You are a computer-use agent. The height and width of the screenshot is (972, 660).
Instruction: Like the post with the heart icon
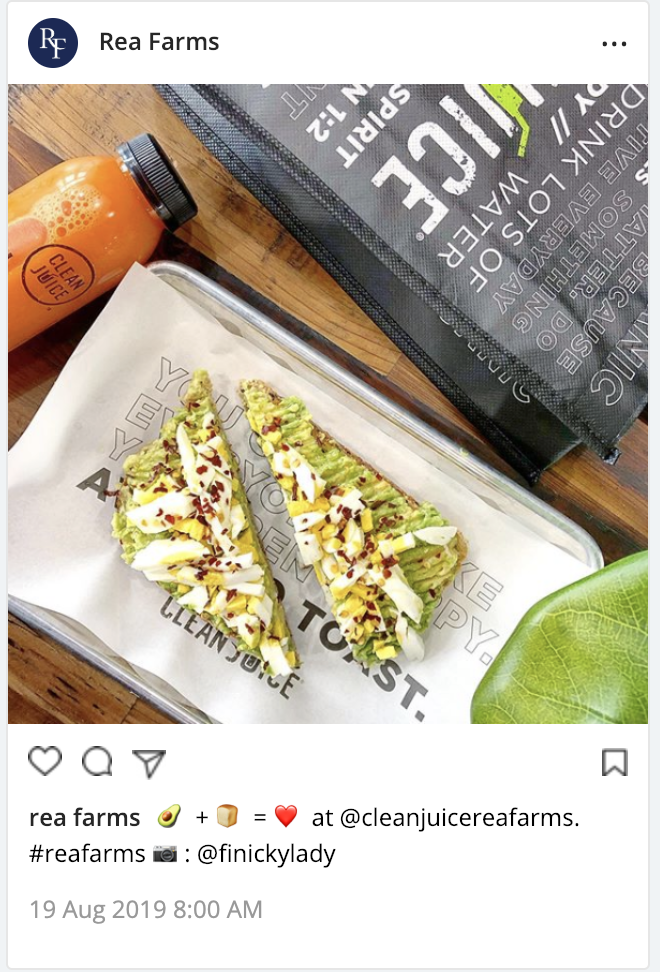tap(45, 761)
